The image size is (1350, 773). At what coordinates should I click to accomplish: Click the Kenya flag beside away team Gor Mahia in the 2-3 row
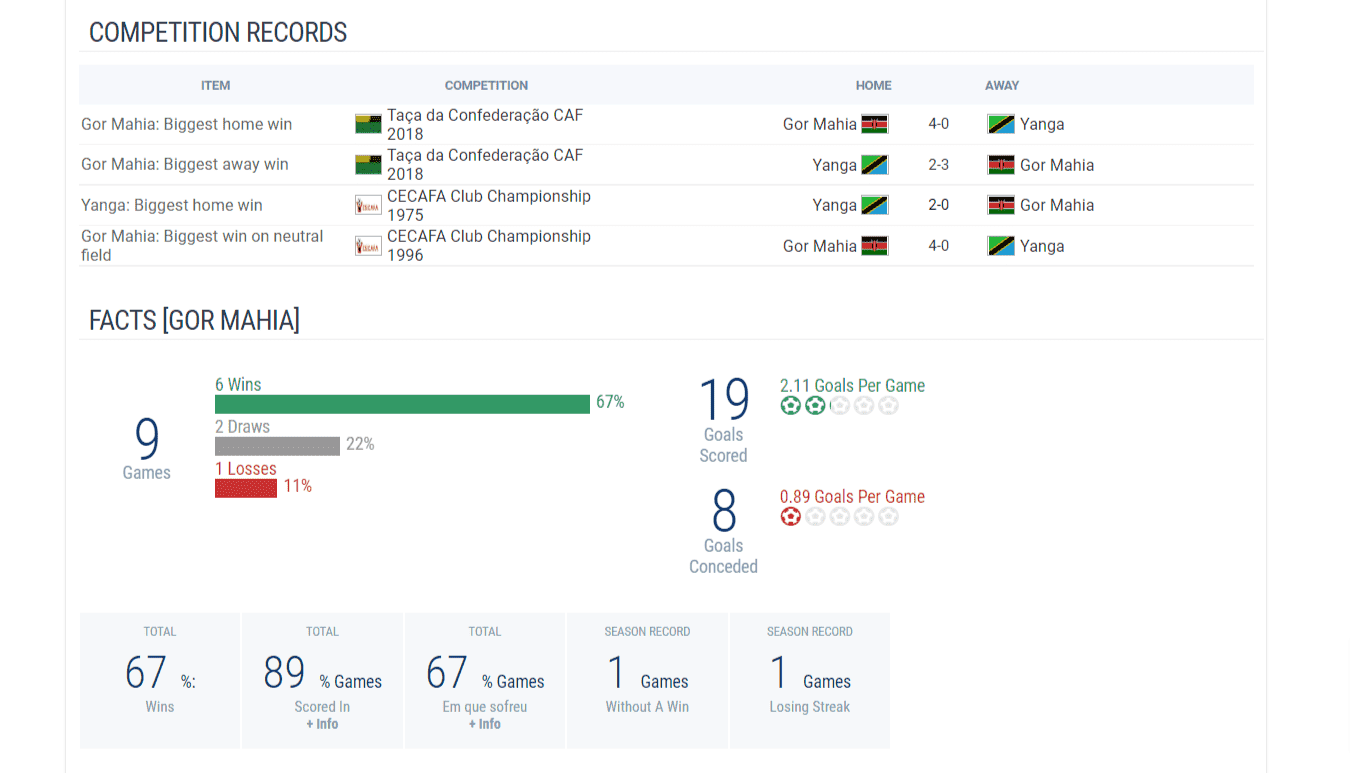1001,165
